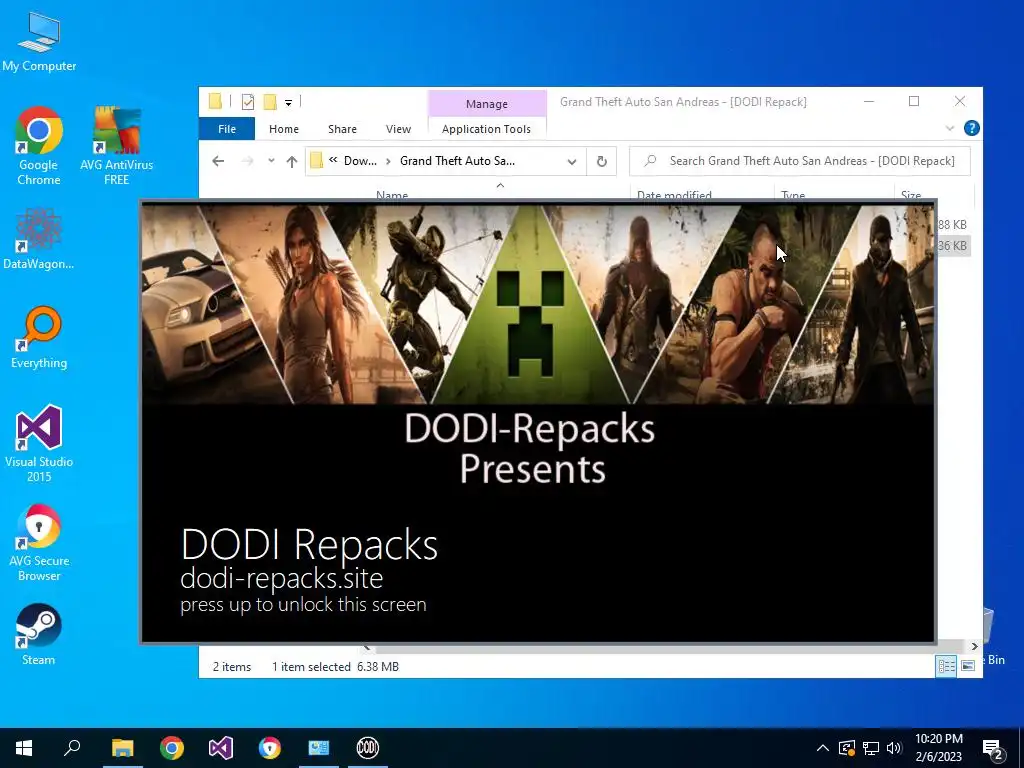This screenshot has height=768, width=1024.
Task: Sort by Type column header
Action: pyautogui.click(x=793, y=195)
